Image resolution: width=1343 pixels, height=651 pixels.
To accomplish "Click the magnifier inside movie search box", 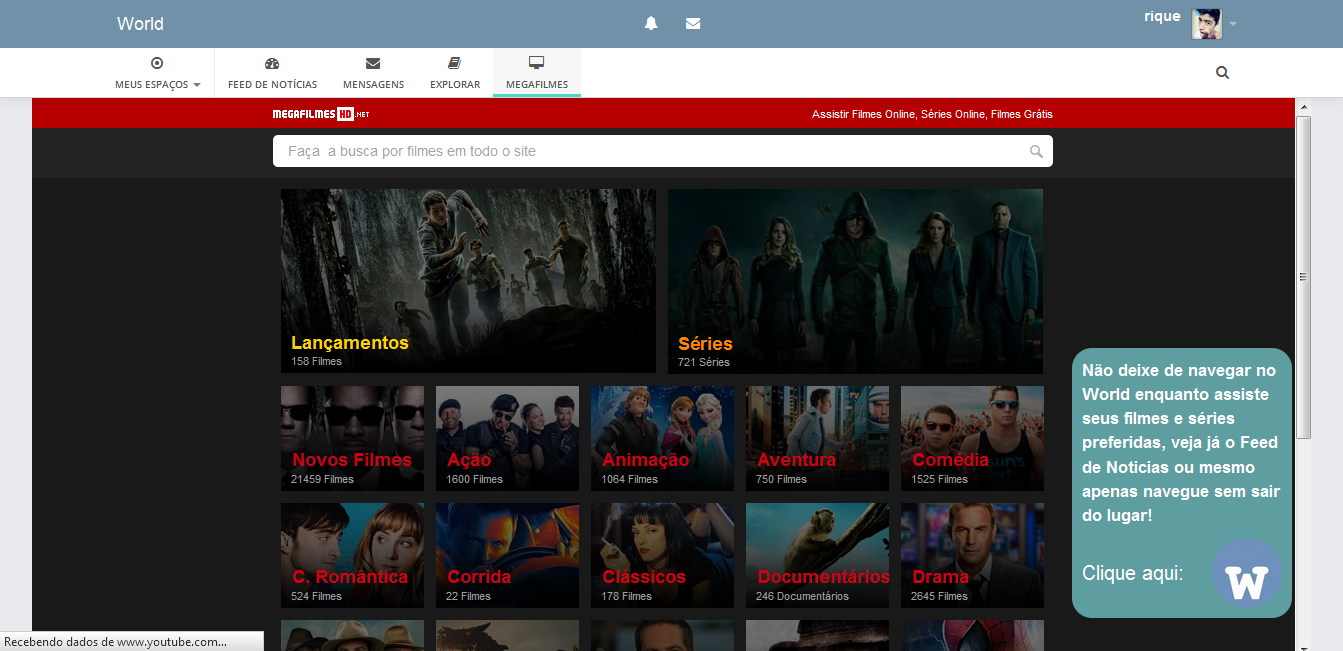I will tap(1036, 151).
